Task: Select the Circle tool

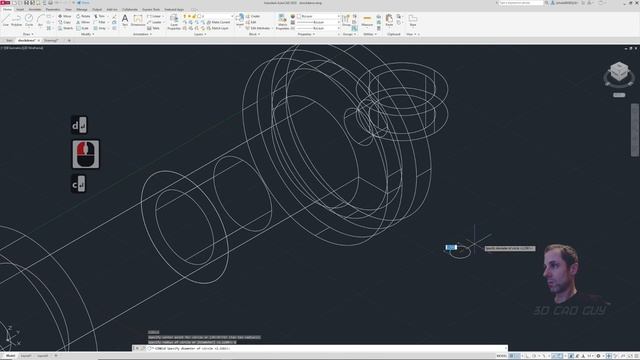Action: pyautogui.click(x=29, y=20)
